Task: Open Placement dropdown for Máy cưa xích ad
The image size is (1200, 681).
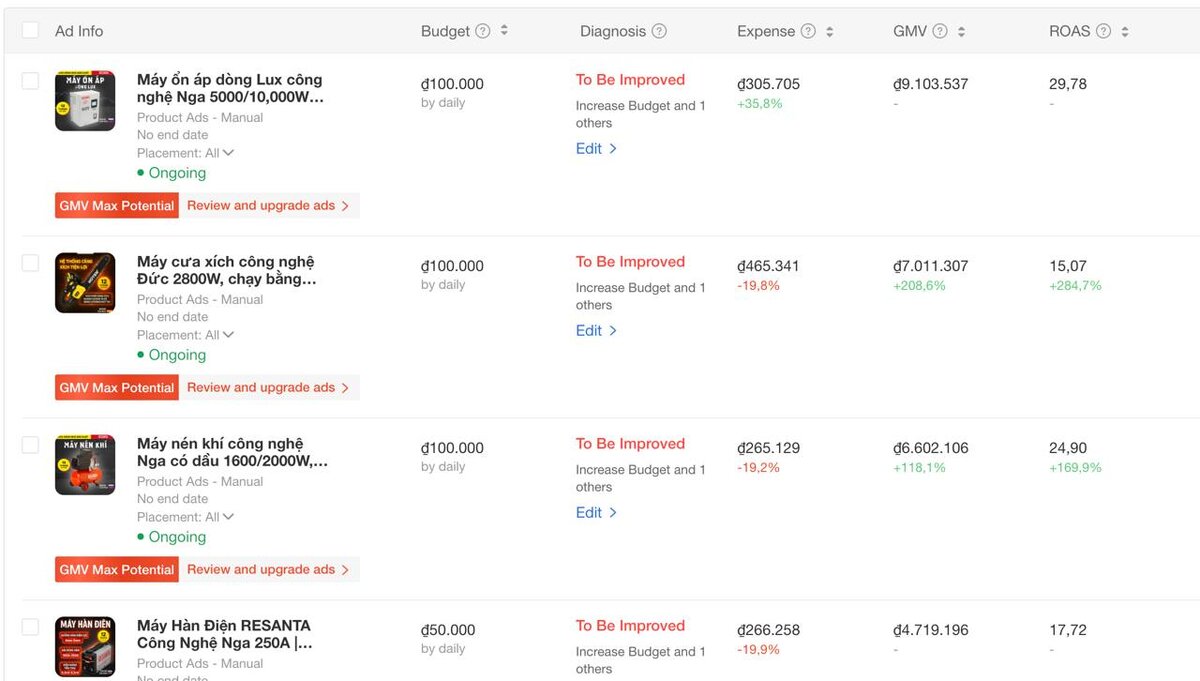Action: point(228,335)
